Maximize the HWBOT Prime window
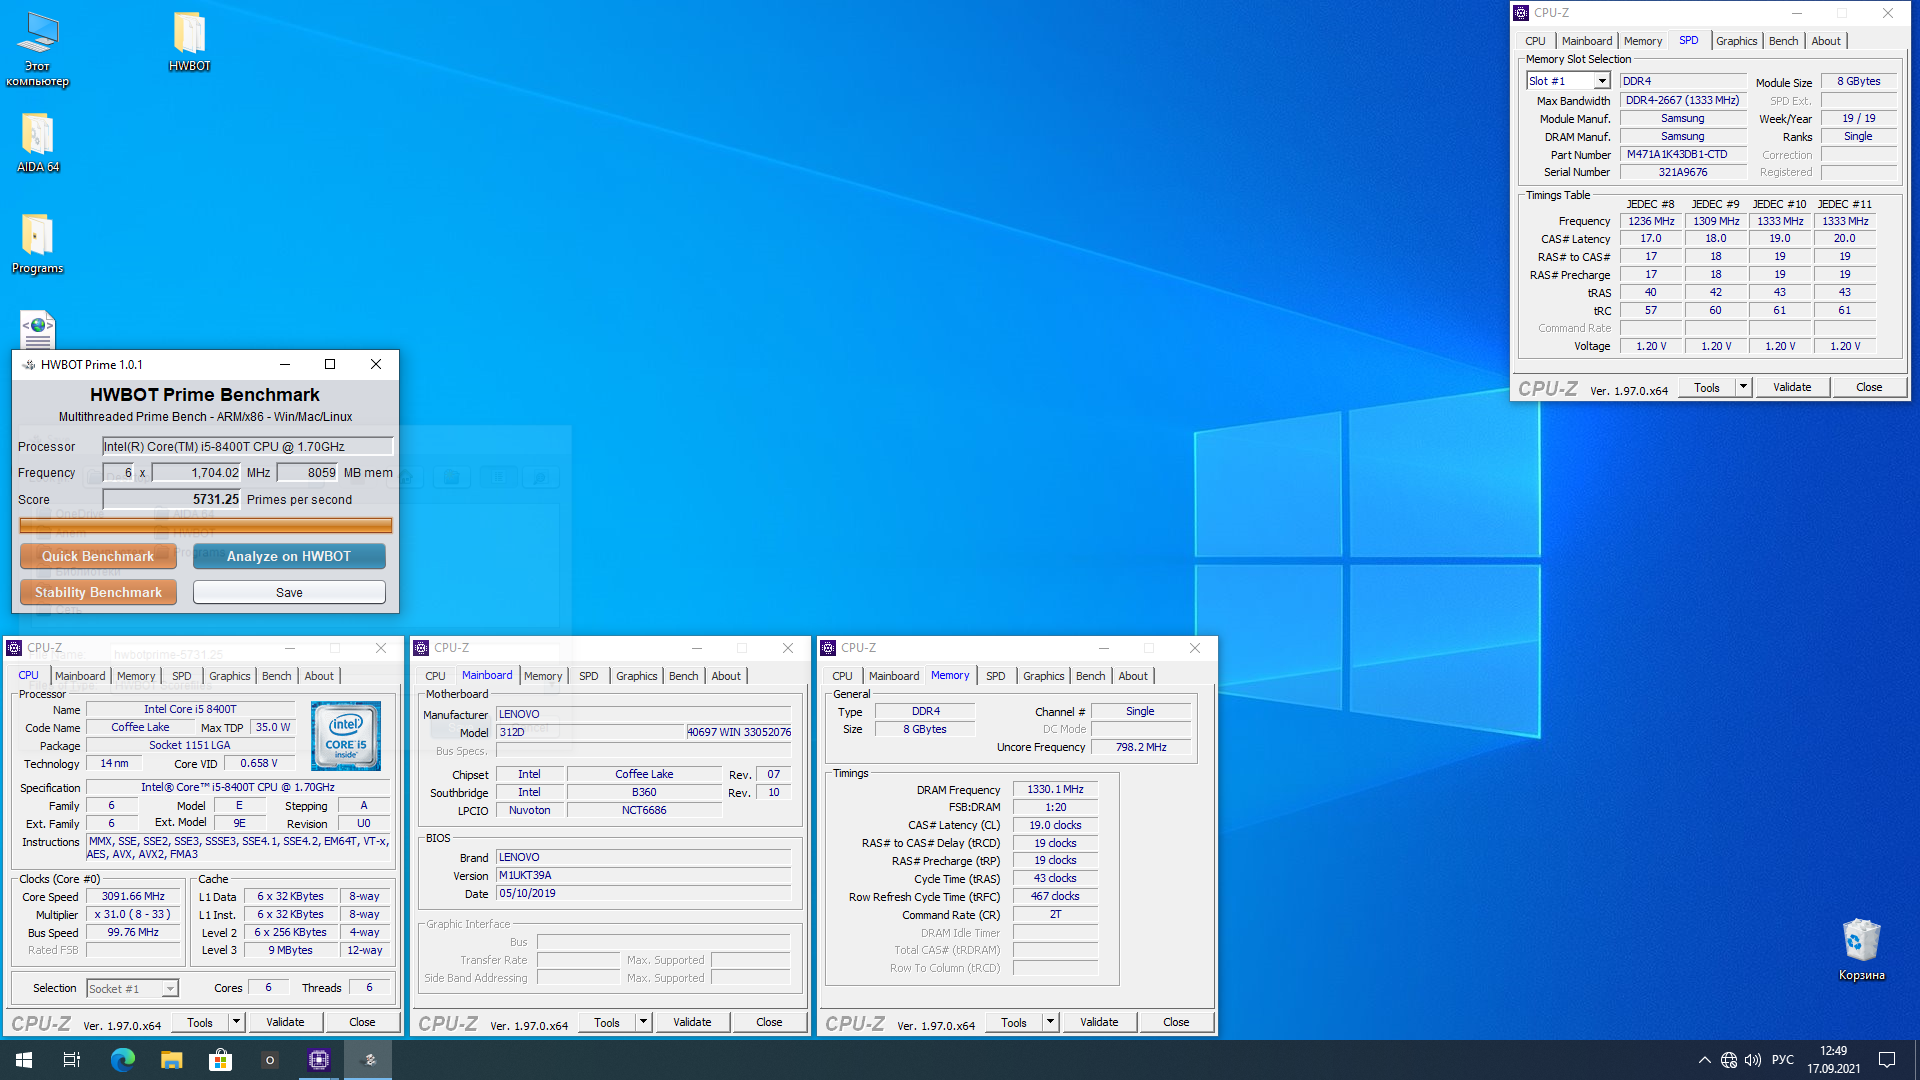 [330, 364]
